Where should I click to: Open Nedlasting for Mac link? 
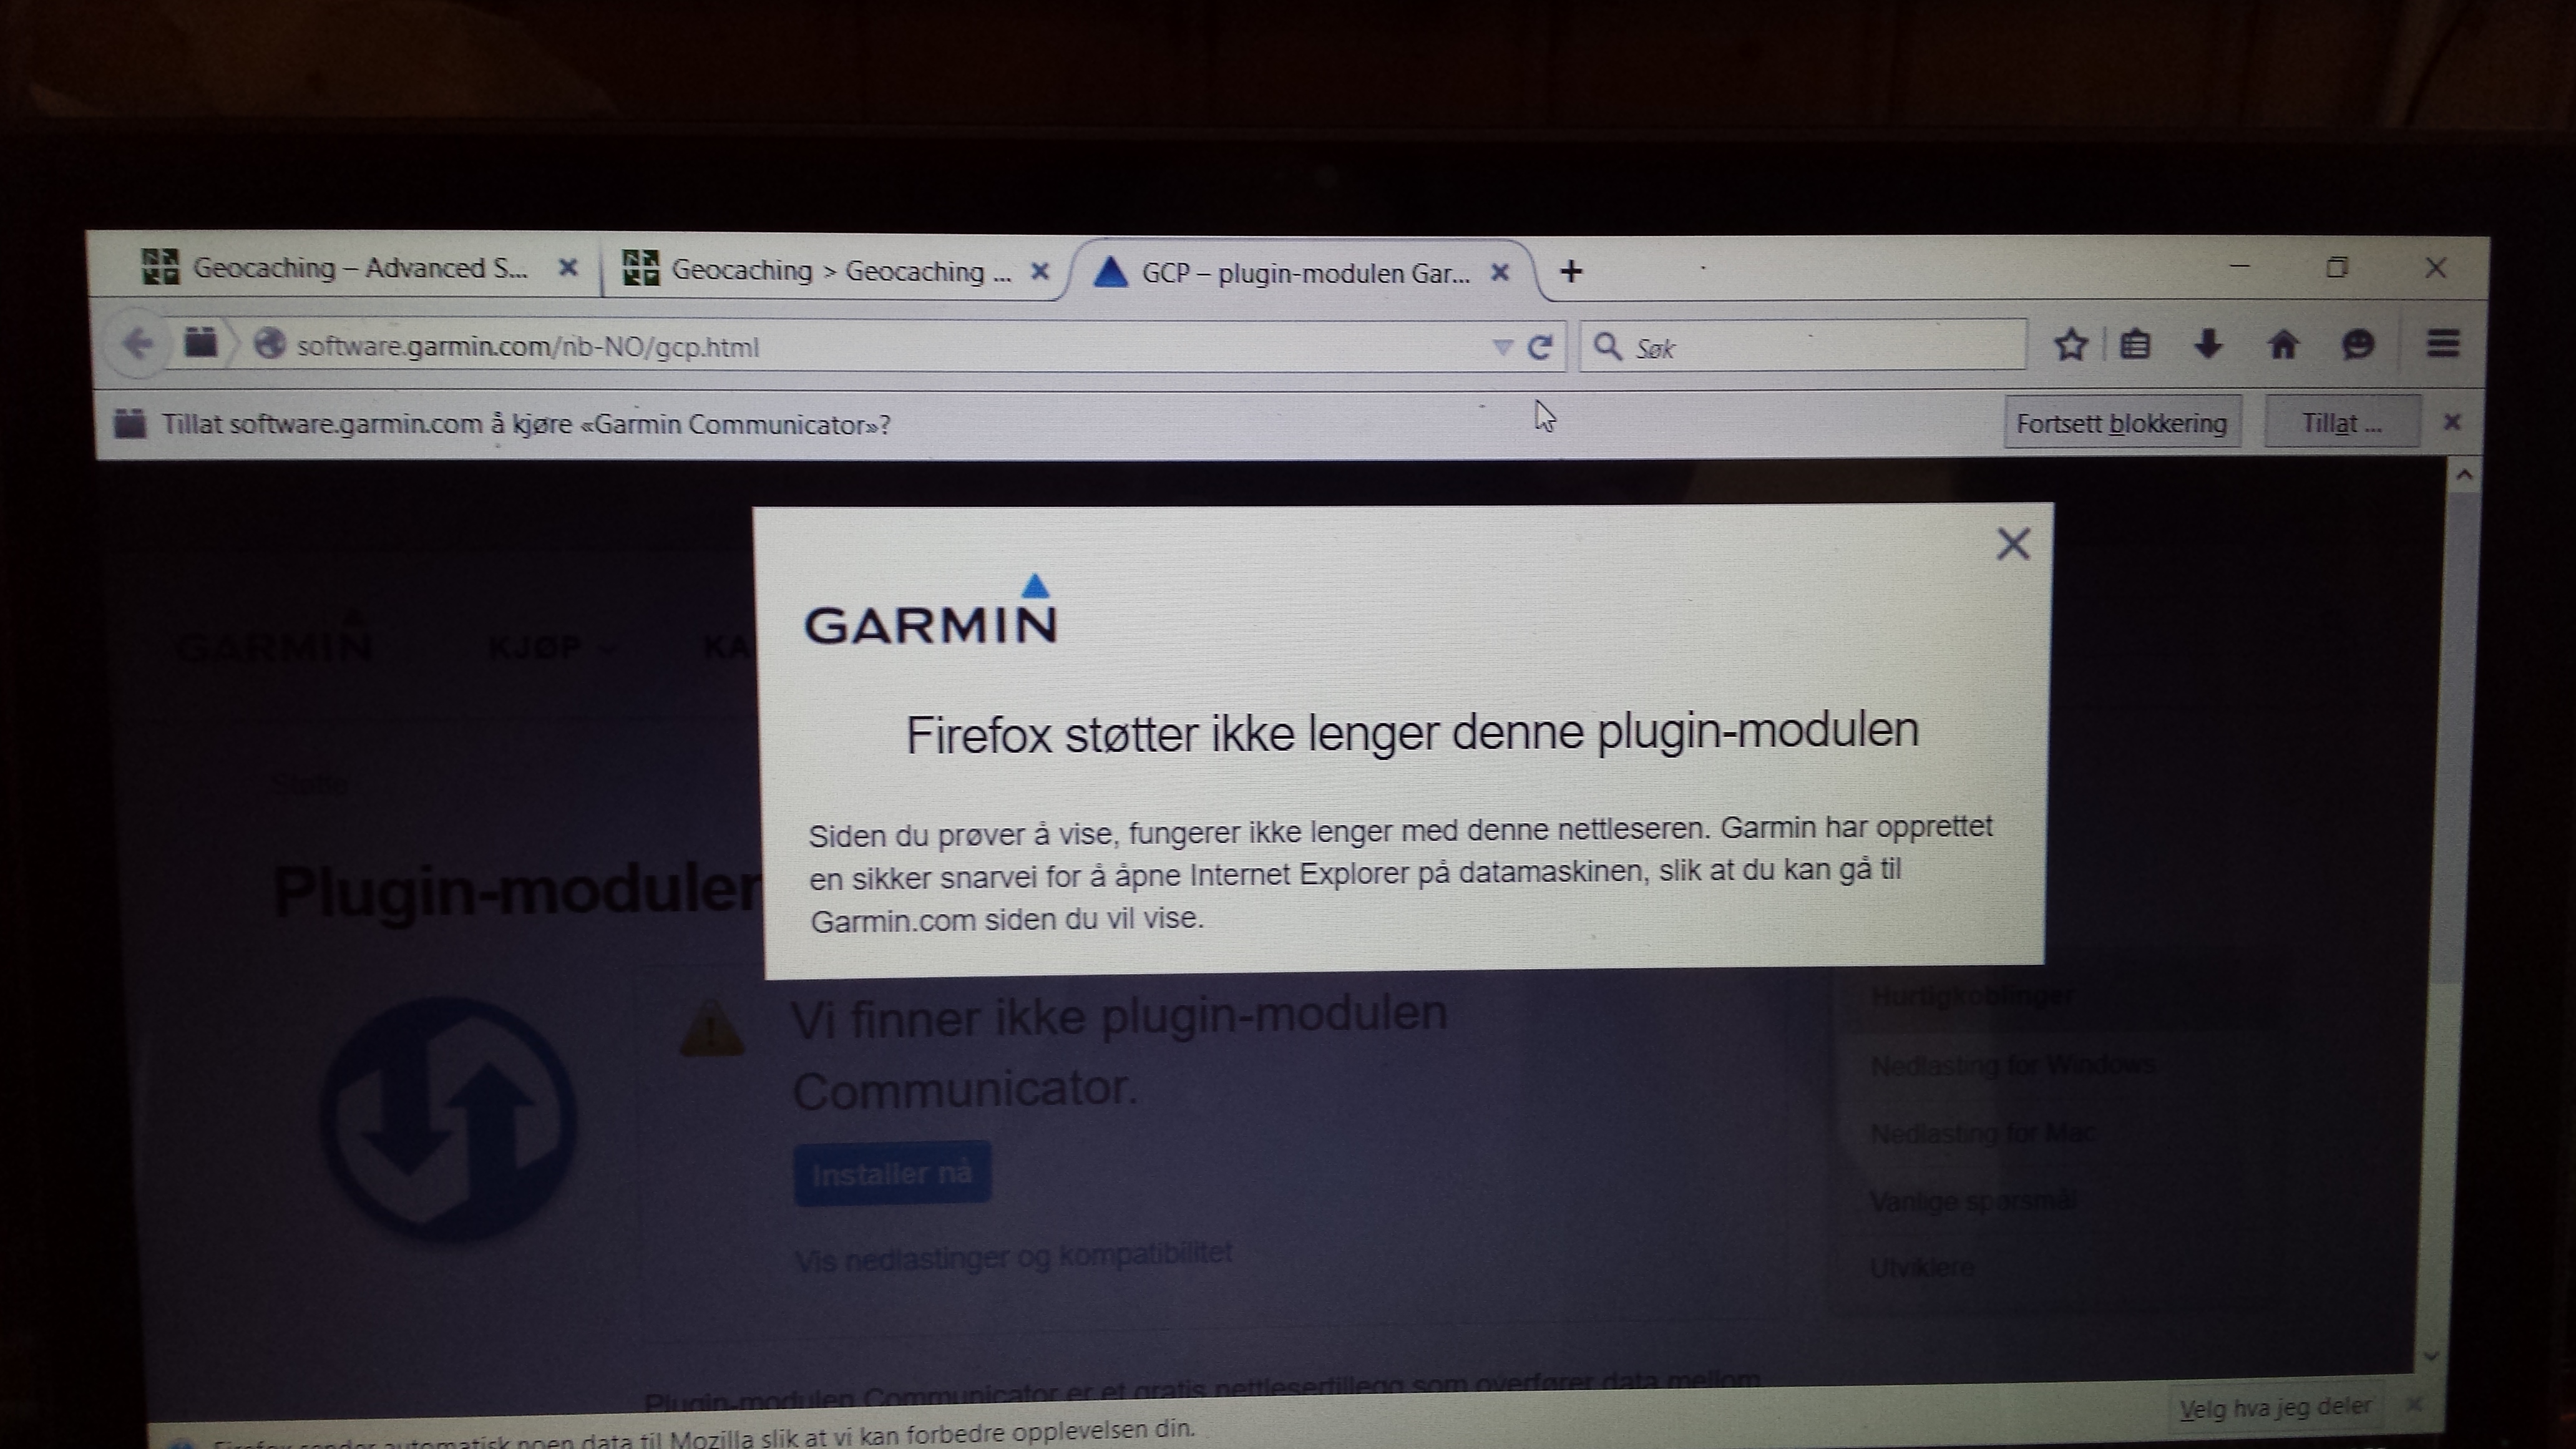1983,1133
